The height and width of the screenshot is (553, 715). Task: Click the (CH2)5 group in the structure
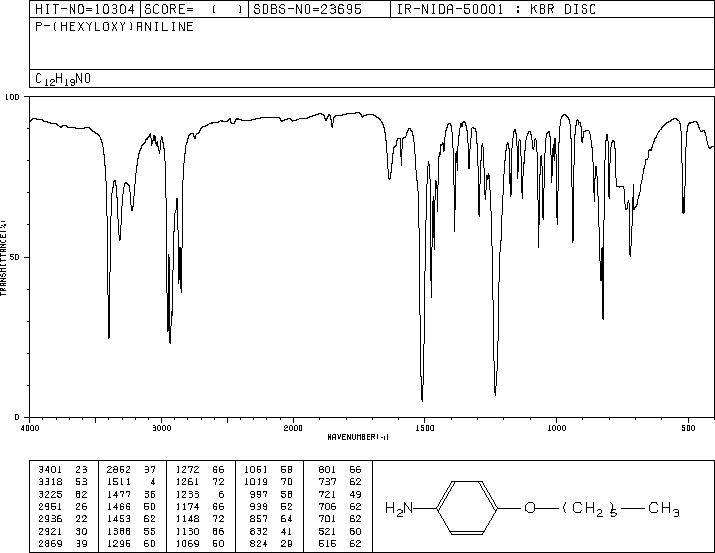[x=590, y=508]
